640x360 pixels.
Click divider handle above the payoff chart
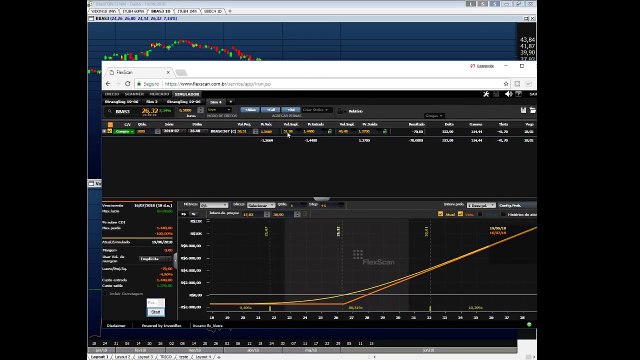tap(322, 198)
